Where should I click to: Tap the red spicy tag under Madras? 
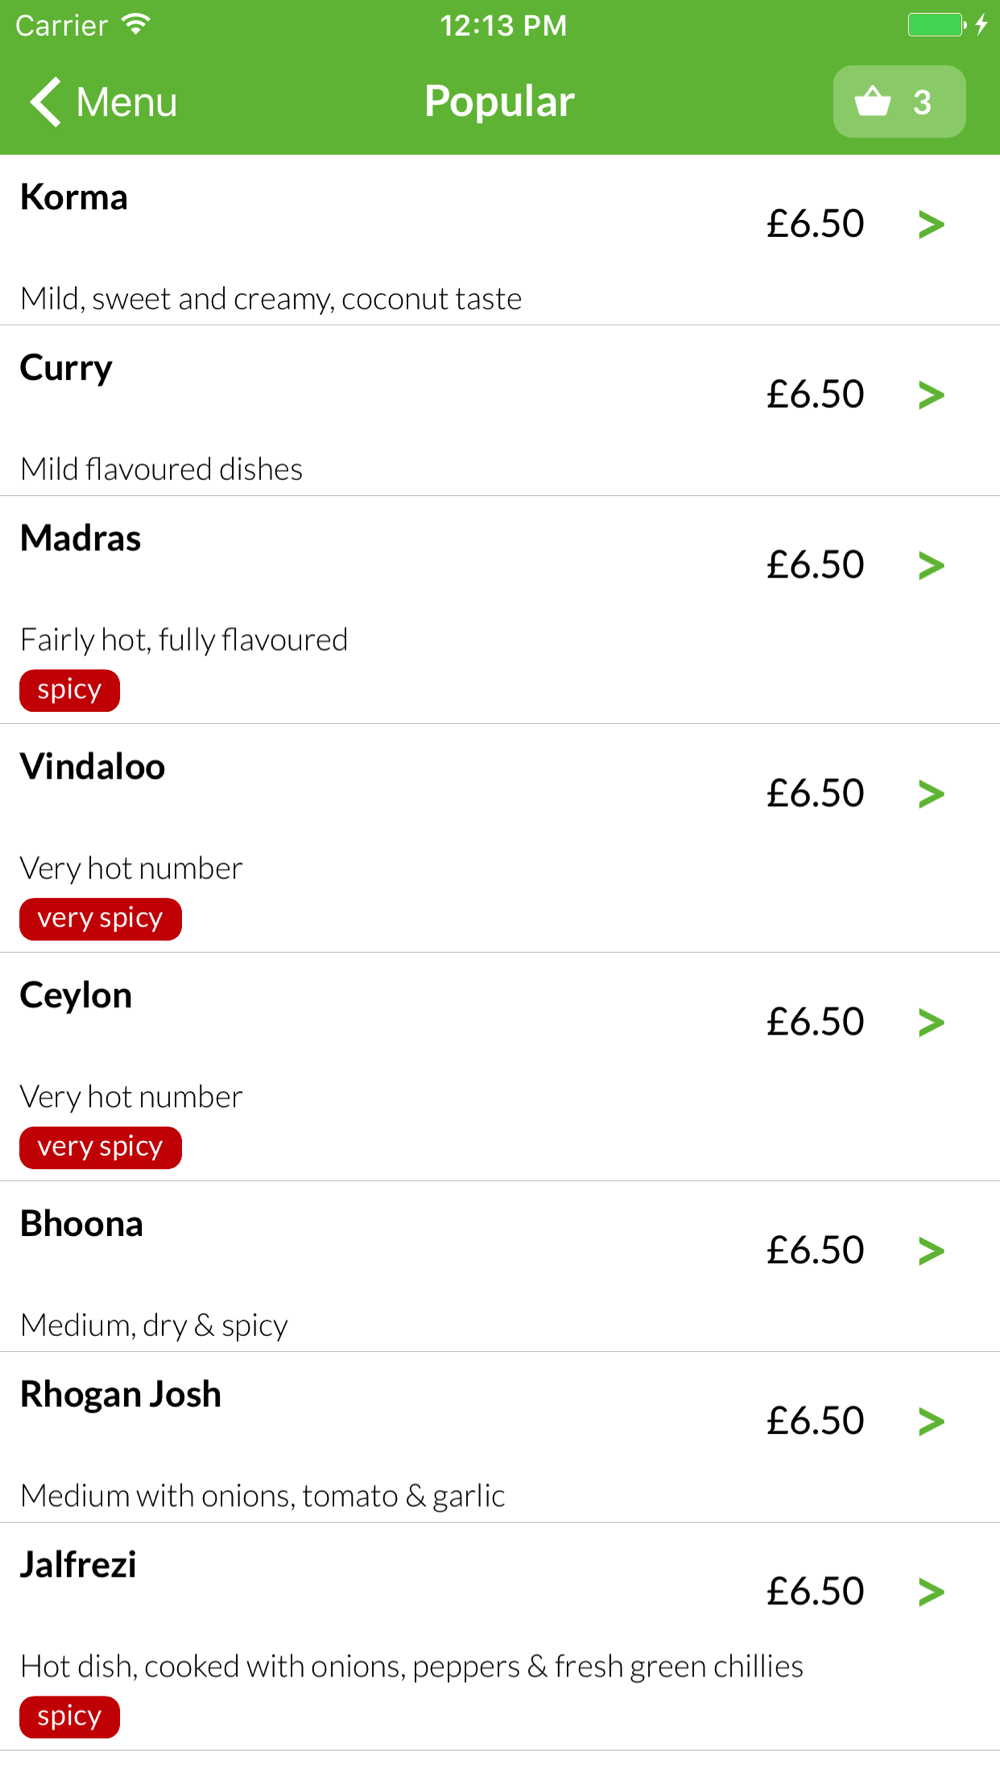(x=70, y=690)
